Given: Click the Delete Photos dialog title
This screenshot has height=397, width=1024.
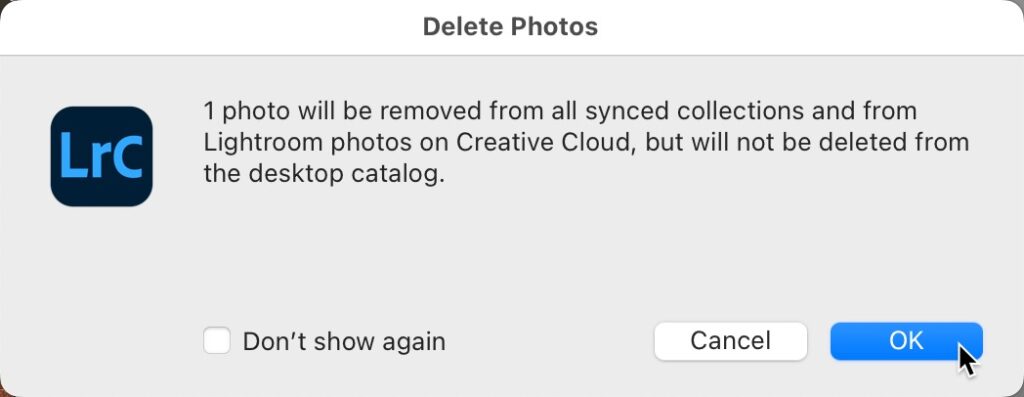Looking at the screenshot, I should [510, 27].
